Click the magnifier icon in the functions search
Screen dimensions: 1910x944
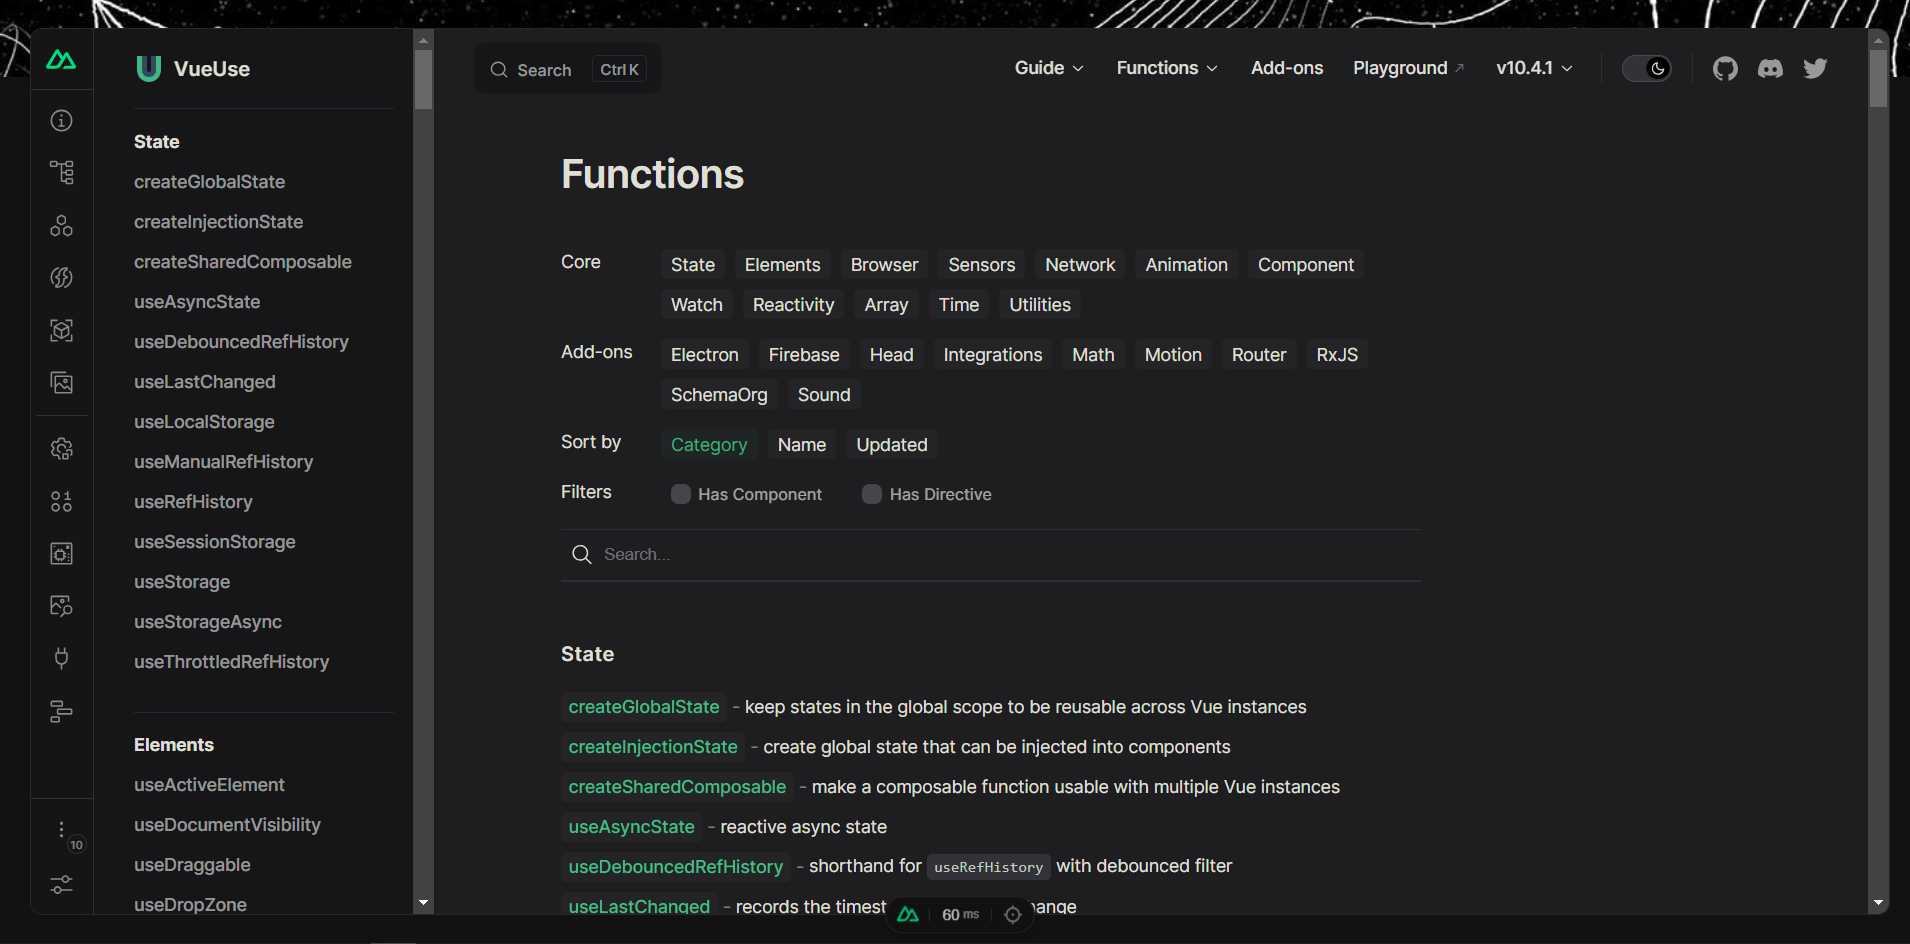(582, 555)
